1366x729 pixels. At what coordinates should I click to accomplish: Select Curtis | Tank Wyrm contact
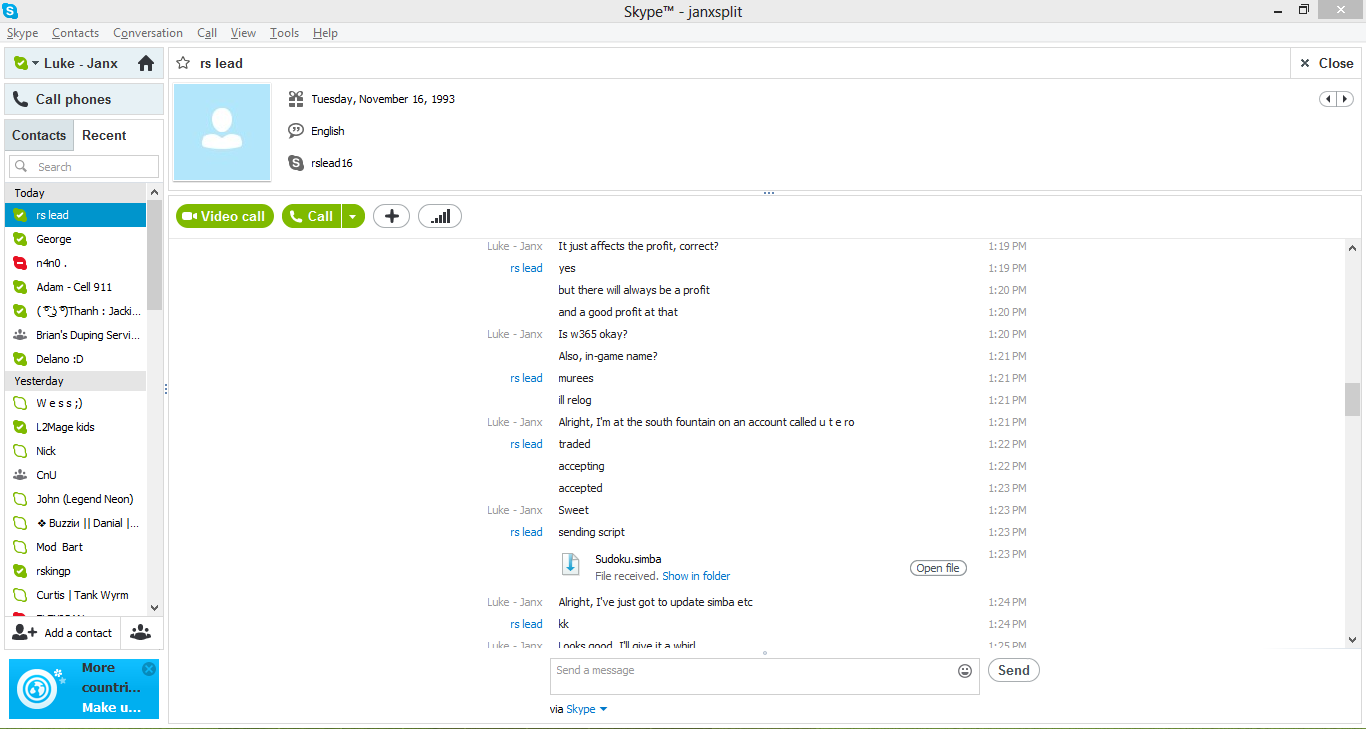coord(75,595)
